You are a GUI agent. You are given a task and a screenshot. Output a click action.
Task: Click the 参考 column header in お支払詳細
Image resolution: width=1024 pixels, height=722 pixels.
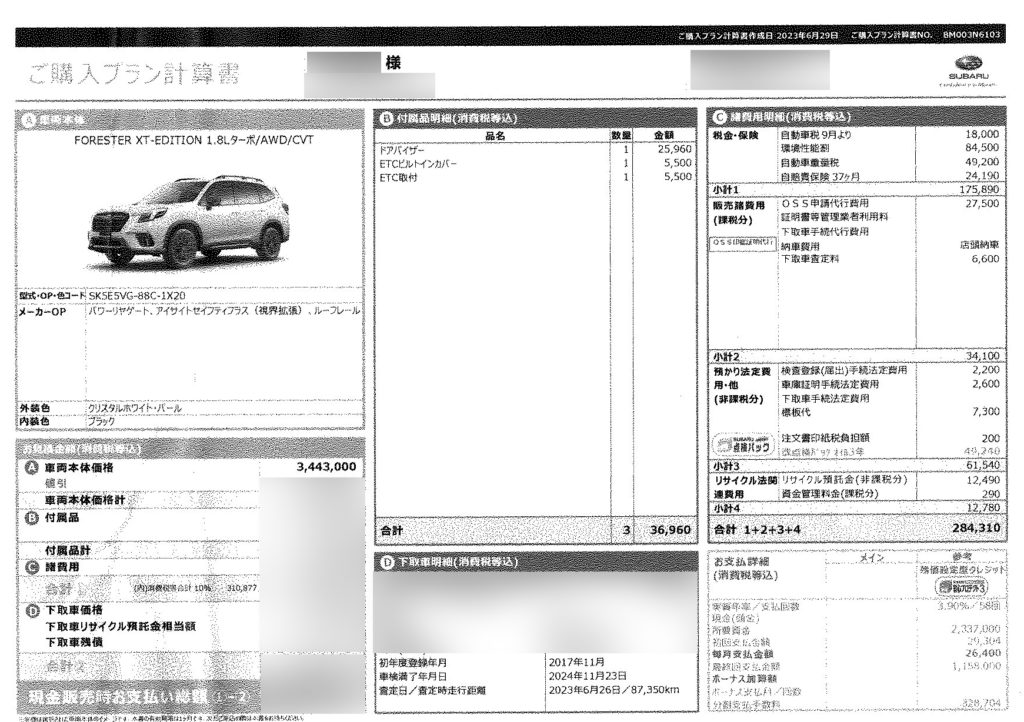click(958, 555)
